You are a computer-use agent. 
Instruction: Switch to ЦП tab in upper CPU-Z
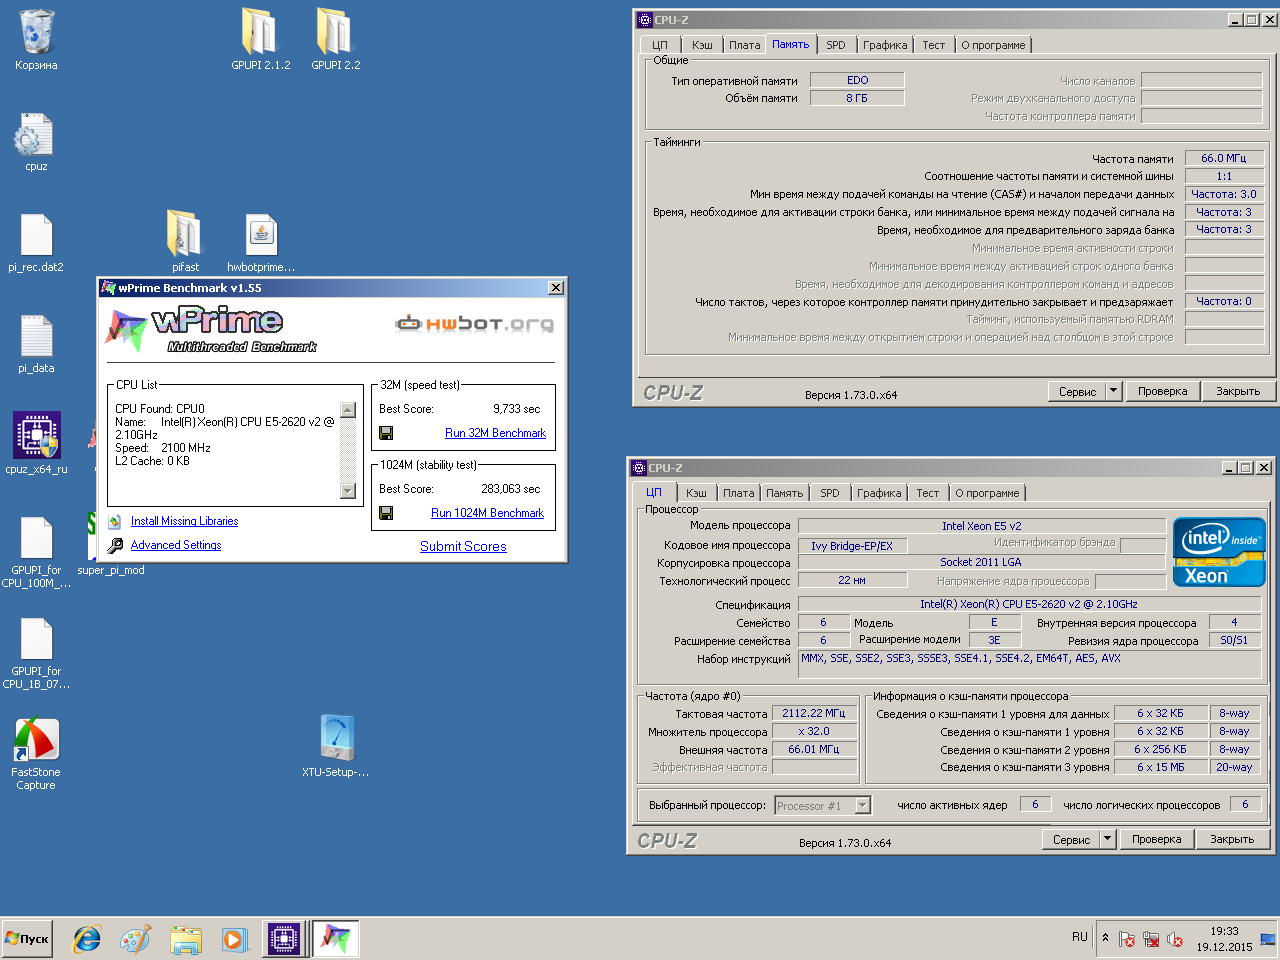click(x=660, y=45)
